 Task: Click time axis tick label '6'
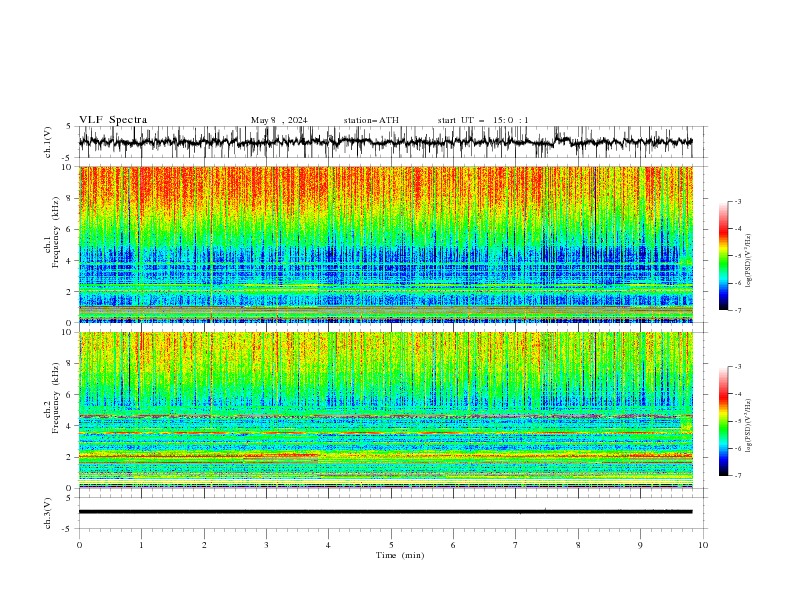[x=454, y=545]
